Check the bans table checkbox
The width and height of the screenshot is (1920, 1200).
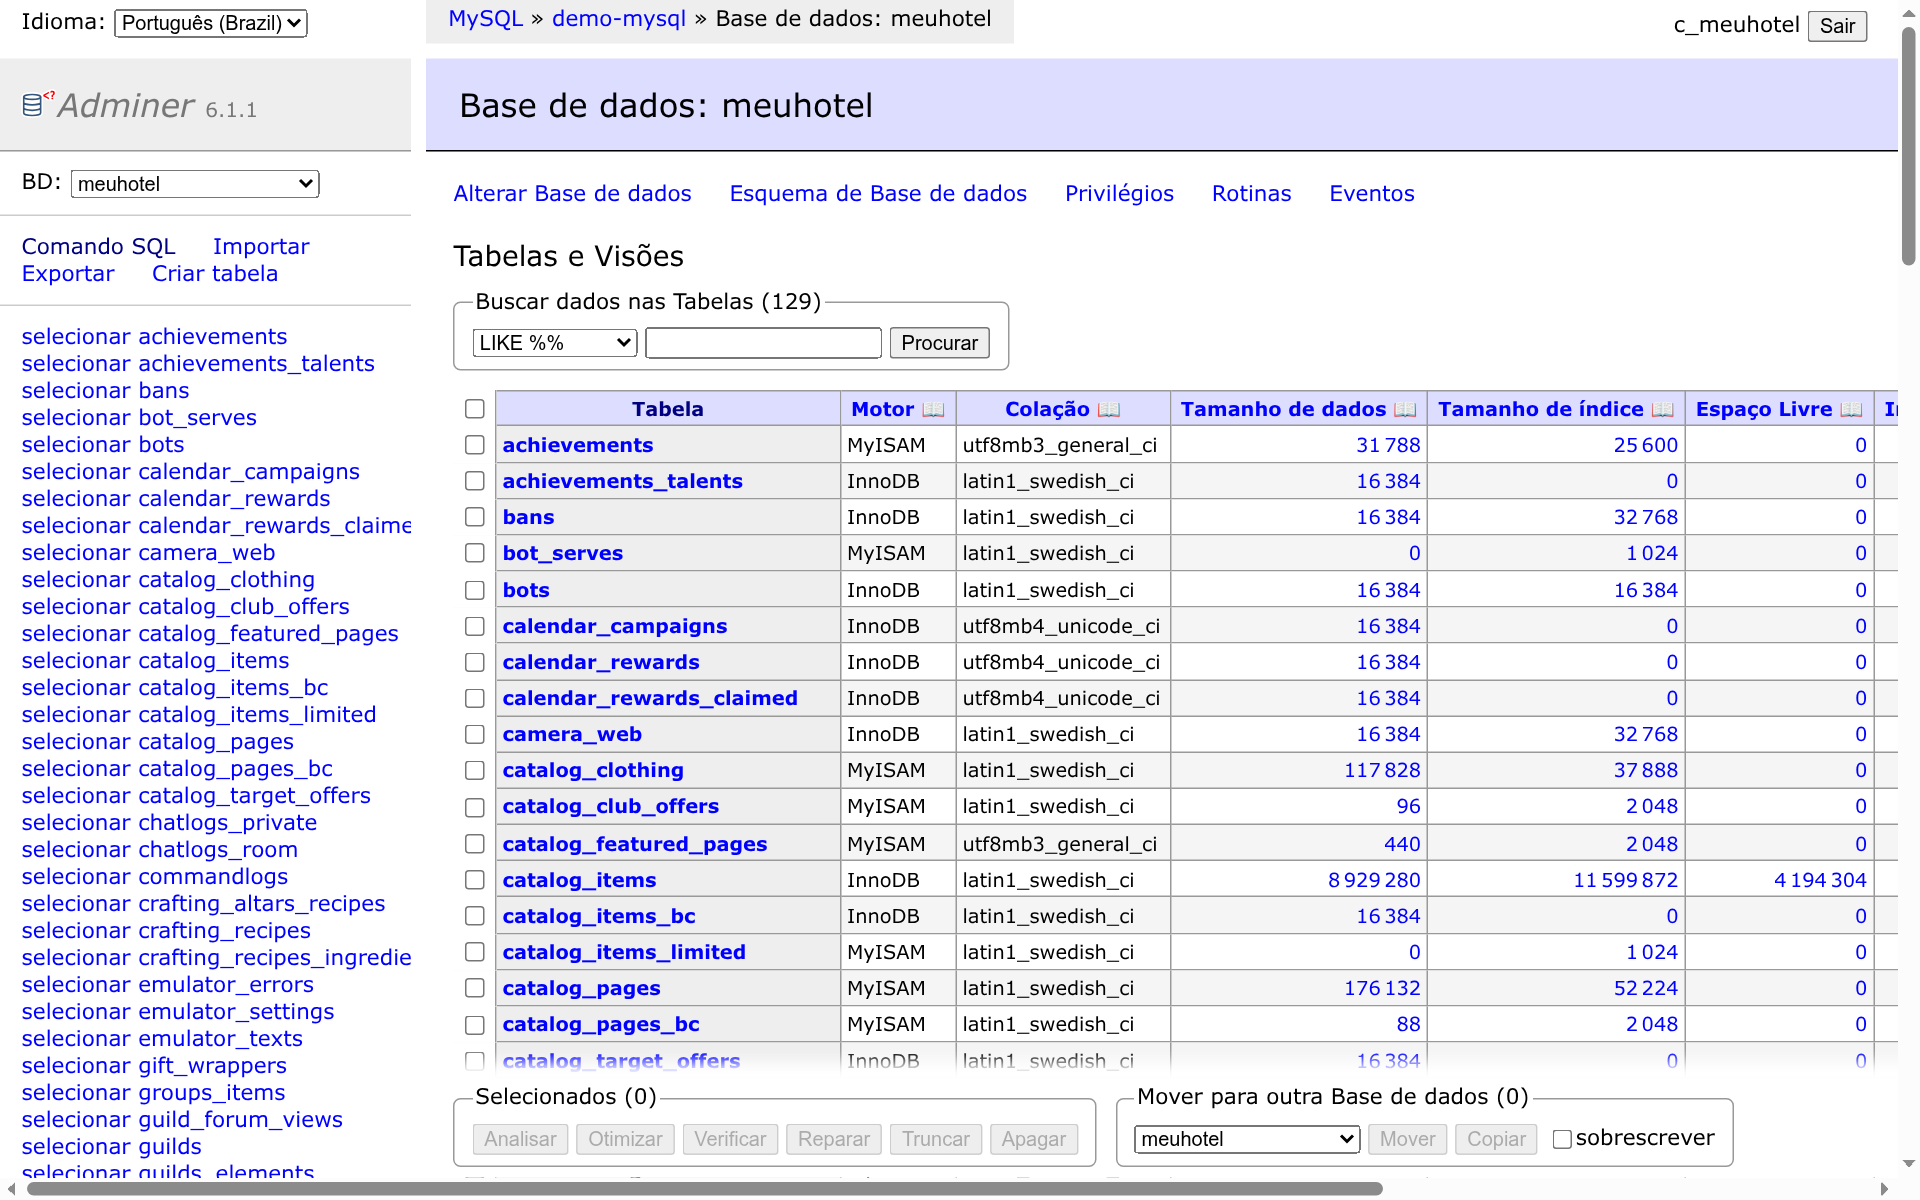(x=475, y=517)
